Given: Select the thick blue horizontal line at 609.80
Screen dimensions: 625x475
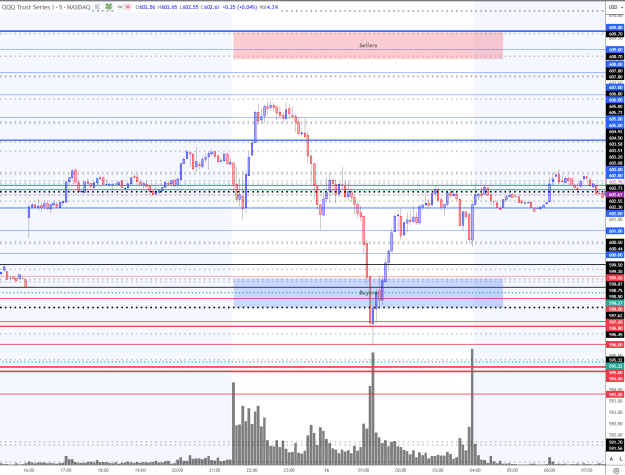Looking at the screenshot, I should click(303, 31).
